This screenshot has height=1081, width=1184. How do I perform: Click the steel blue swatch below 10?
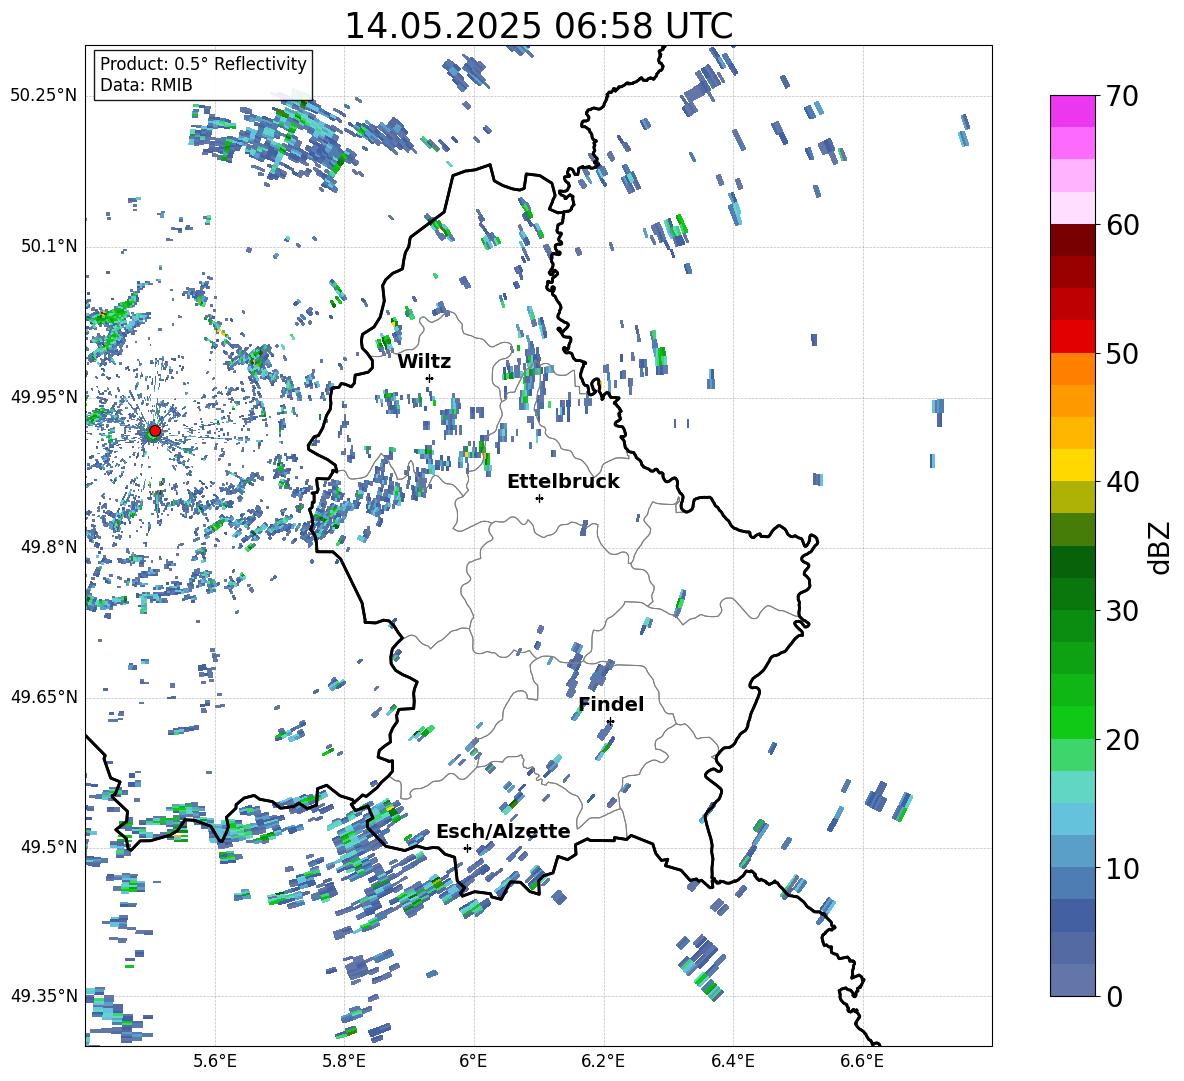click(x=1072, y=883)
